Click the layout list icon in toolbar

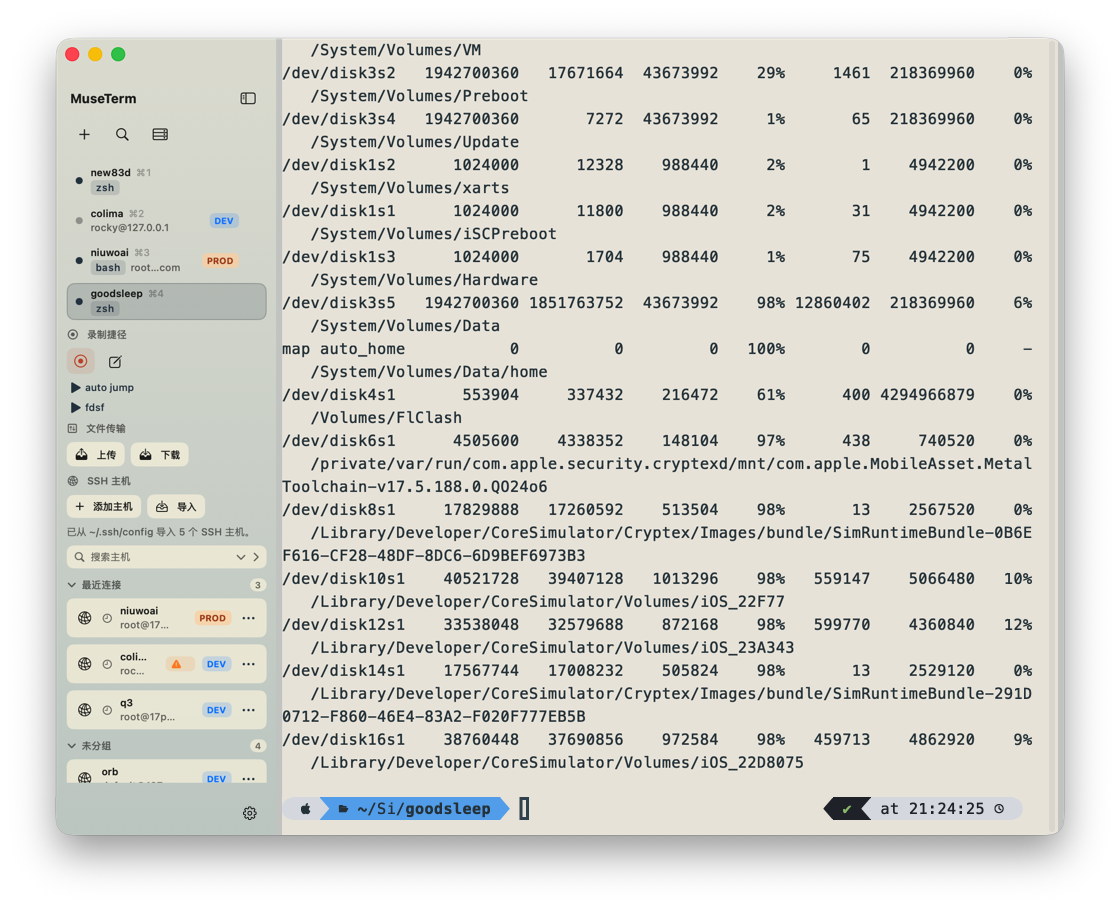coord(160,134)
